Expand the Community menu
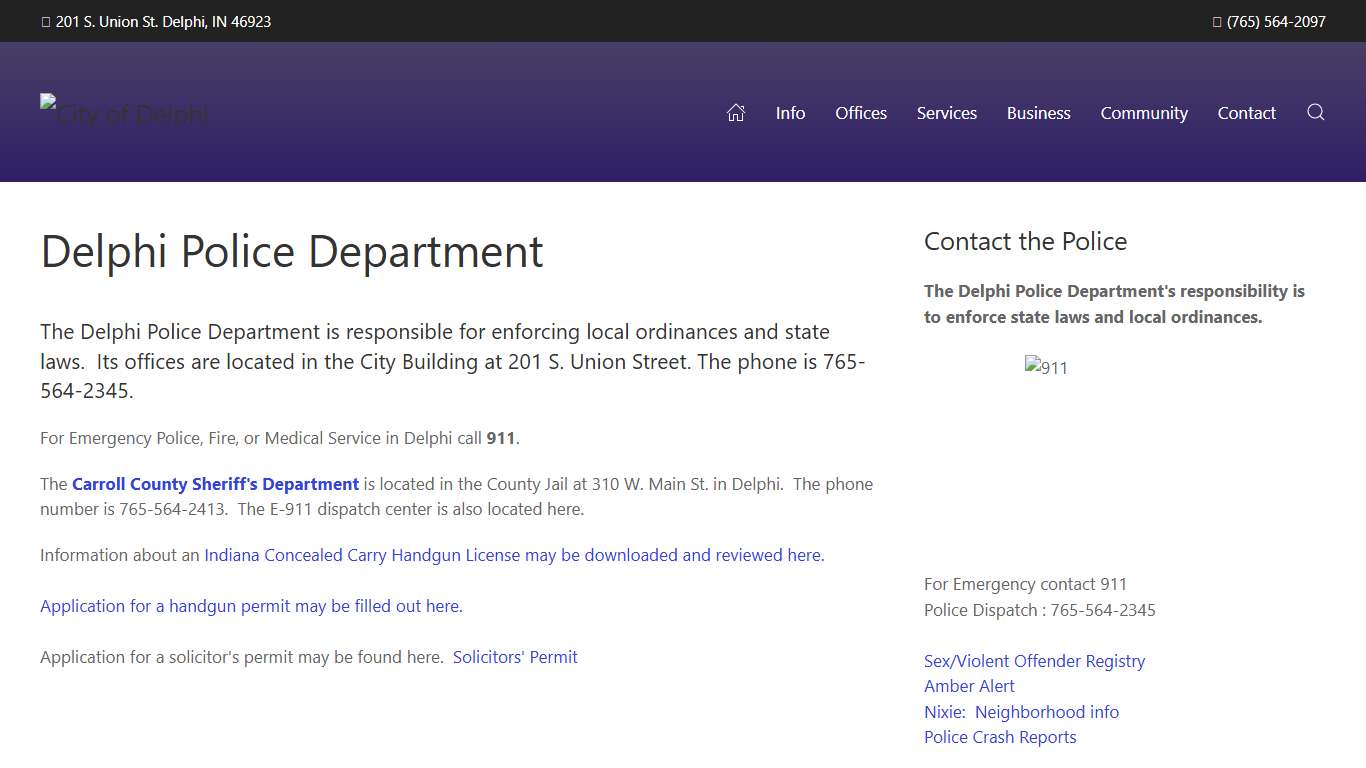Image resolution: width=1366 pixels, height=768 pixels. (x=1144, y=113)
